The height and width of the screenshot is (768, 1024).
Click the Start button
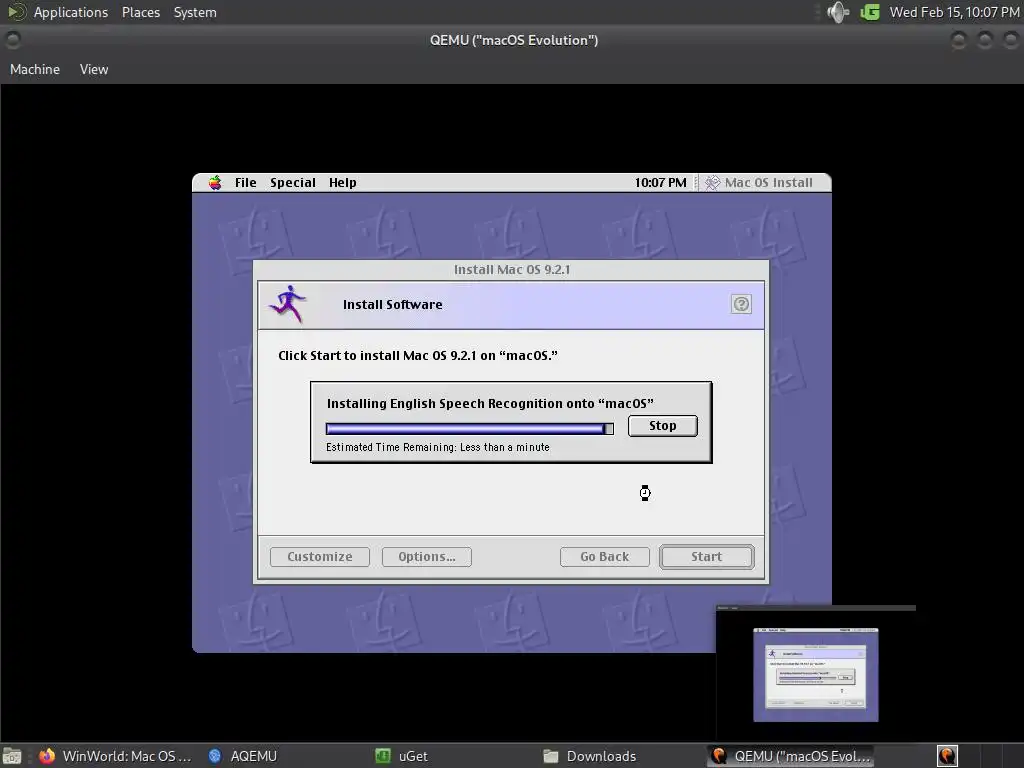coord(707,557)
